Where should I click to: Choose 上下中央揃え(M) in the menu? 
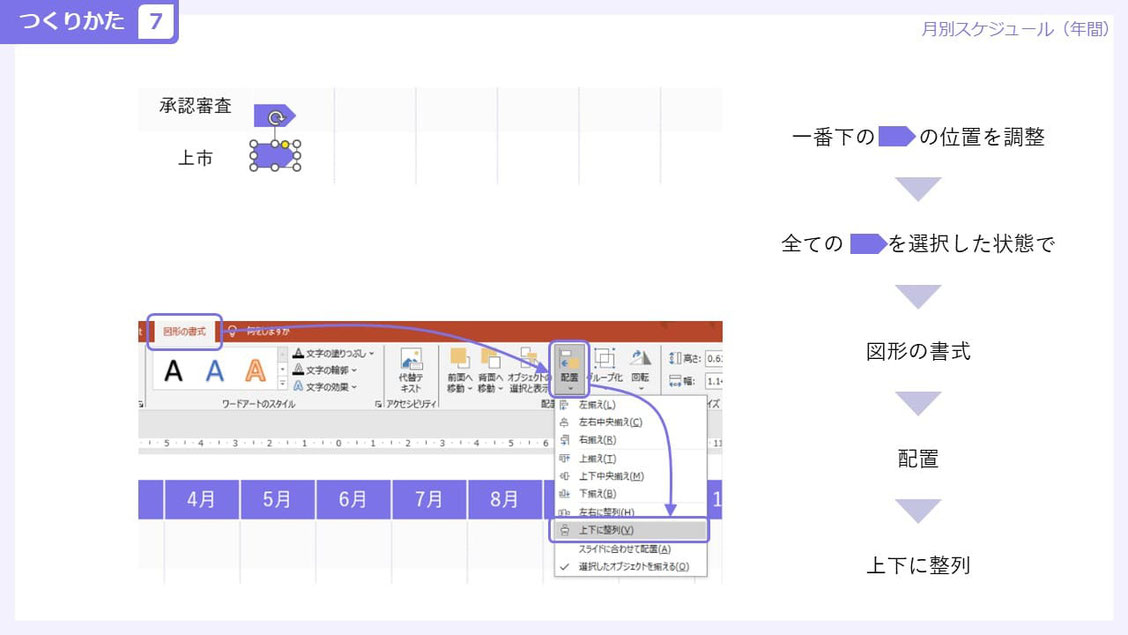pos(630,476)
